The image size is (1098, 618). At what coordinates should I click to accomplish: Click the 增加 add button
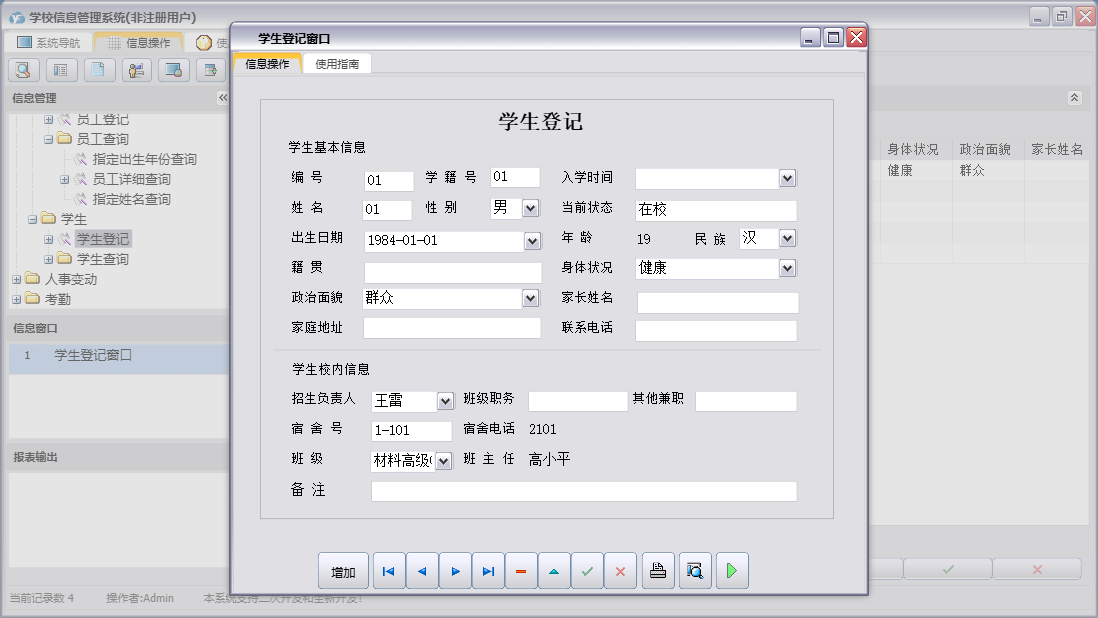point(343,570)
